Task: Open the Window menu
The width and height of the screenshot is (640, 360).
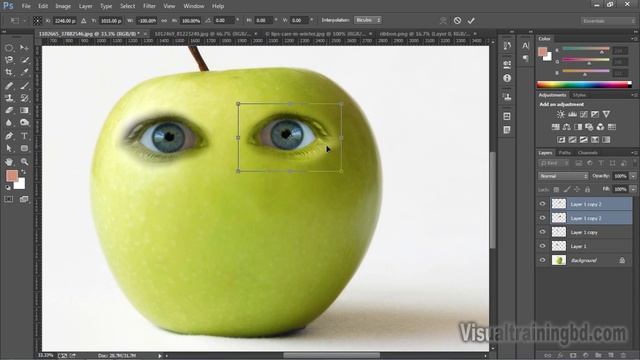Action: pyautogui.click(x=193, y=6)
